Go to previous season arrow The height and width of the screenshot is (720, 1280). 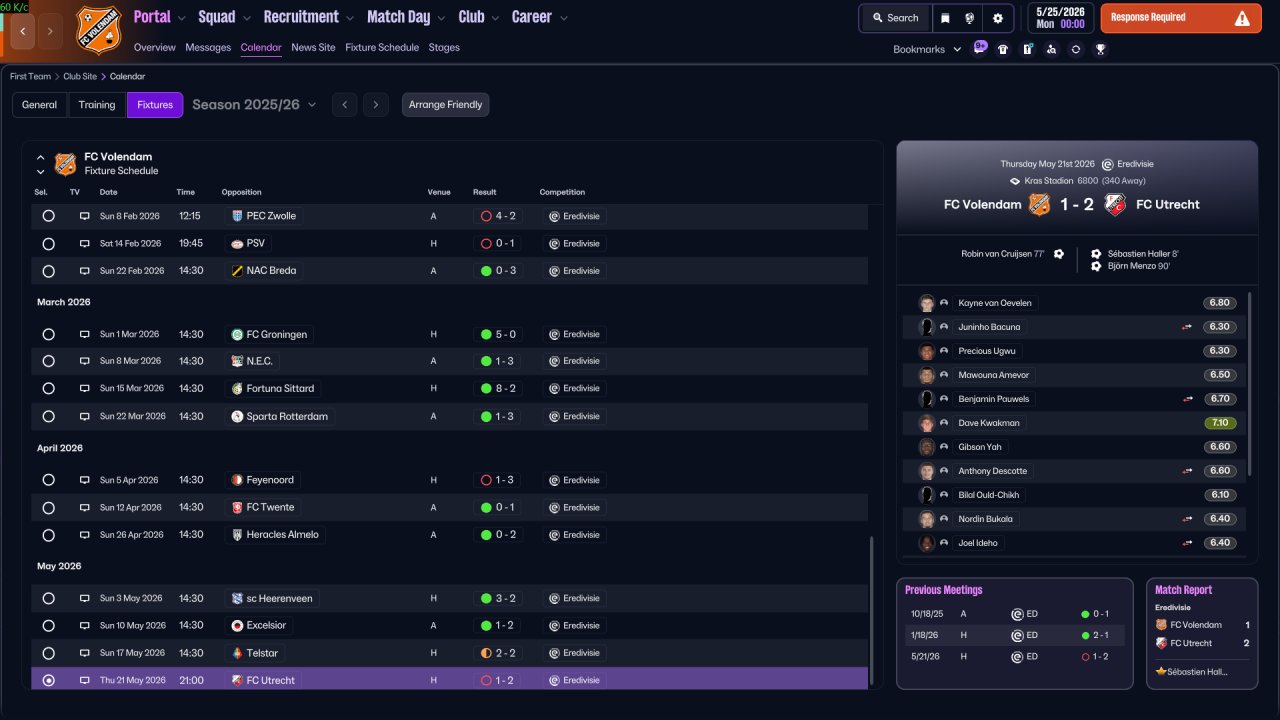pyautogui.click(x=344, y=105)
